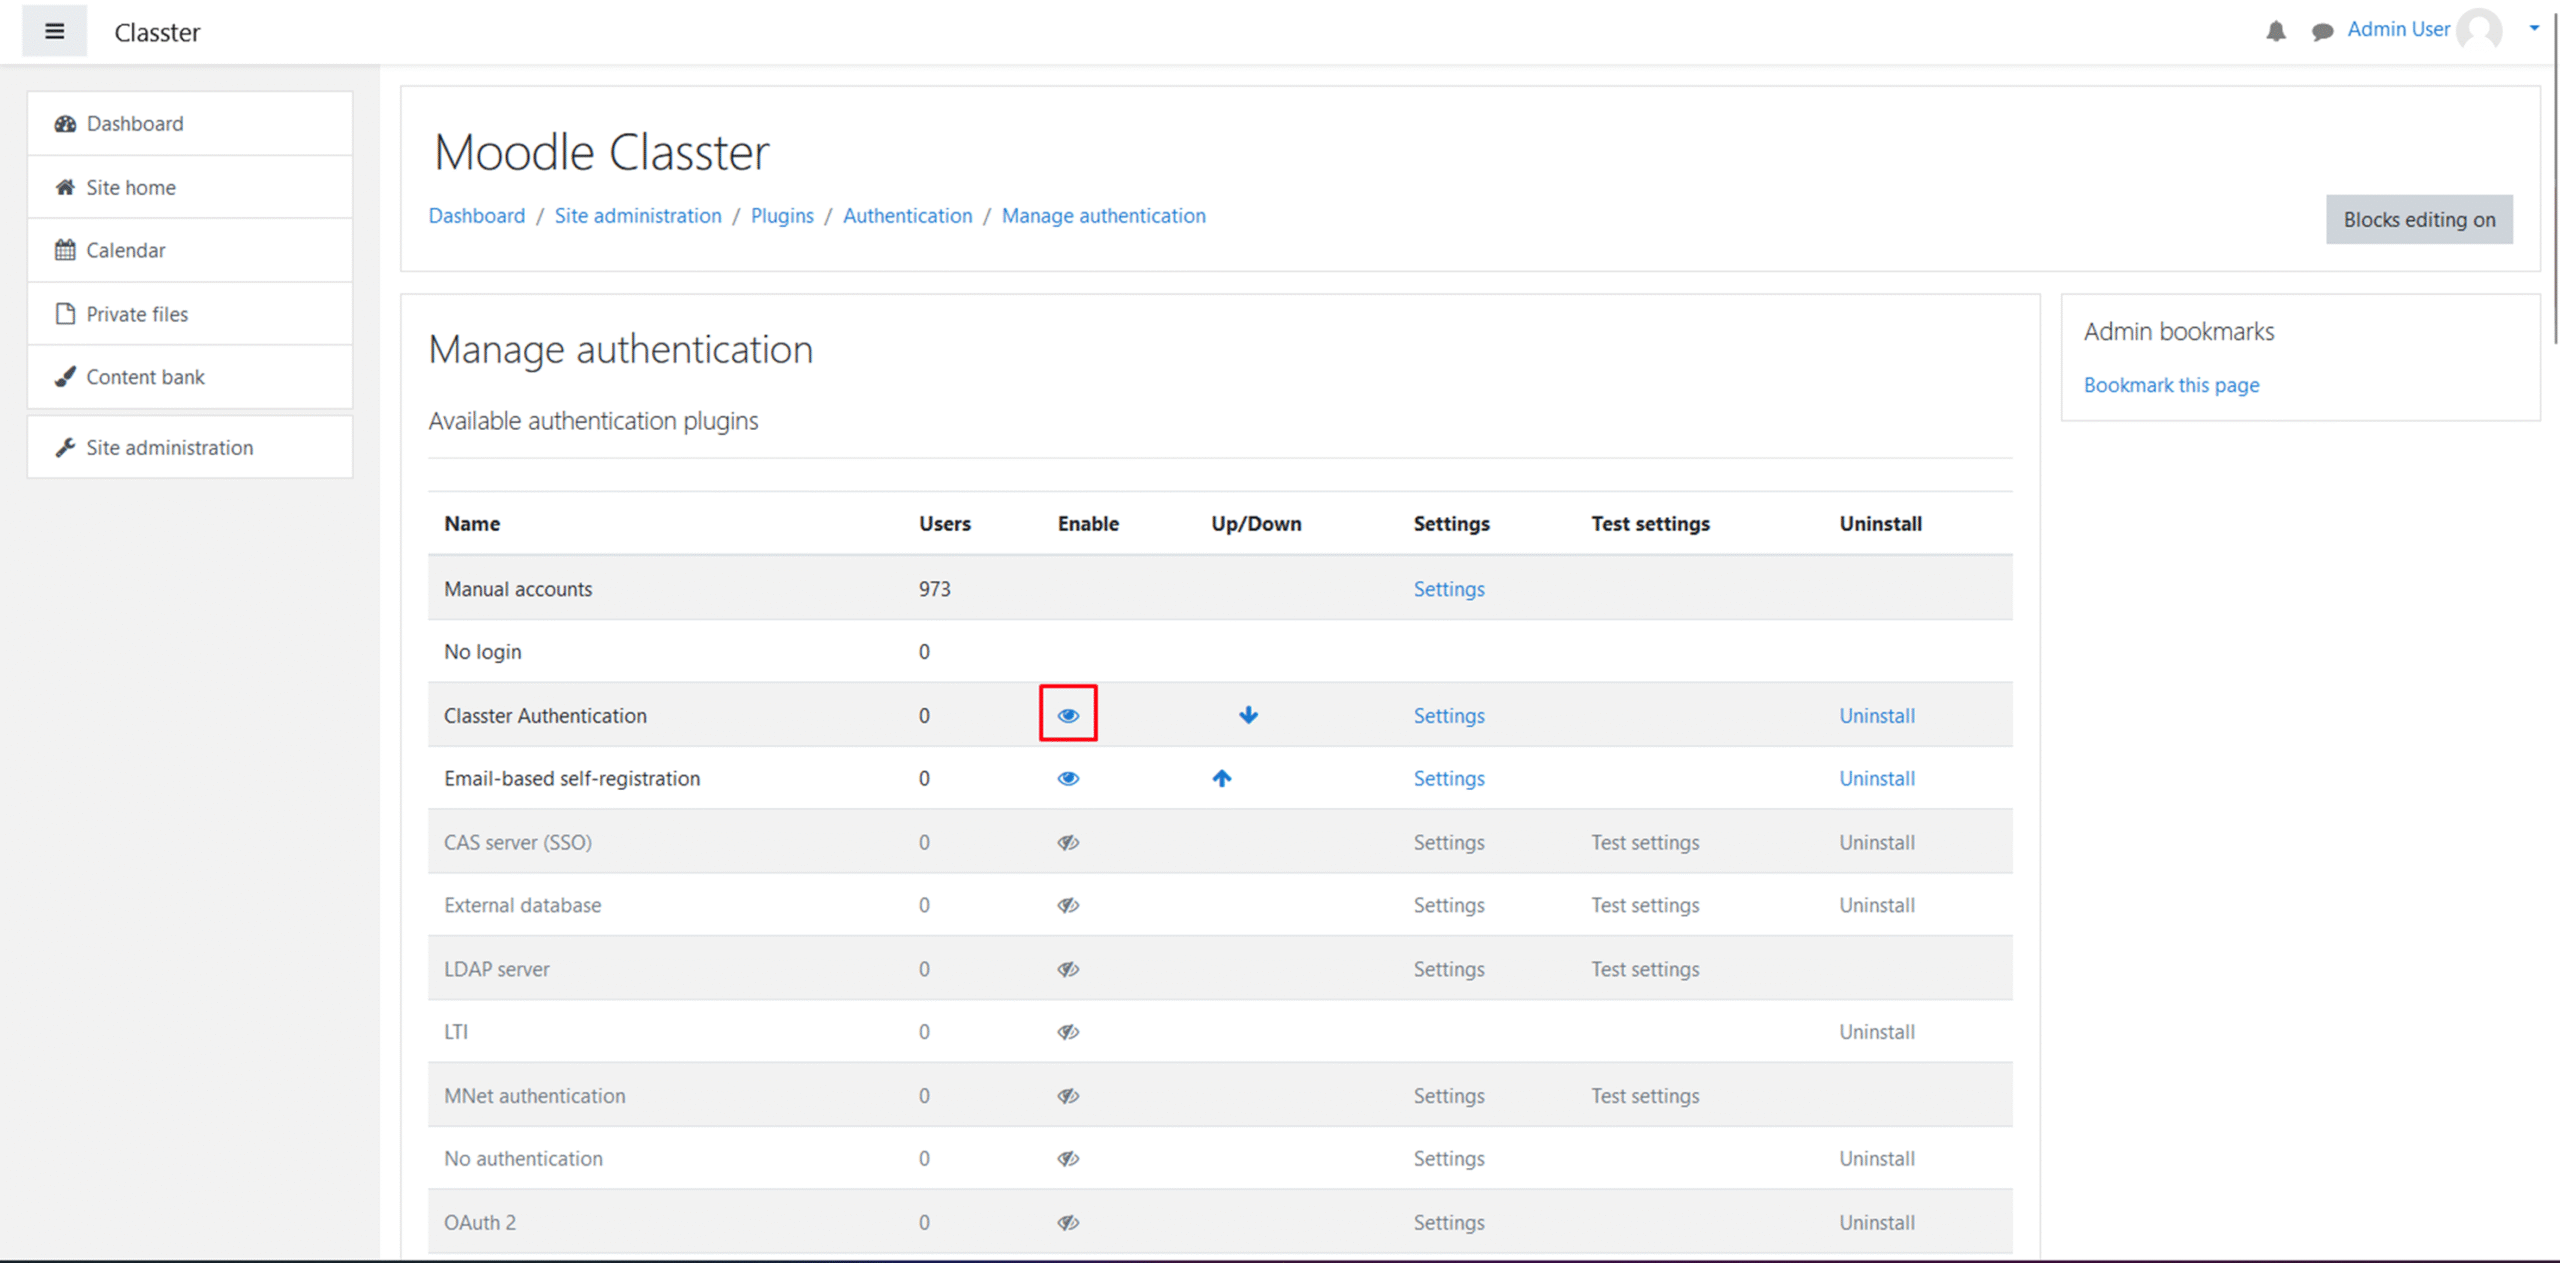Enable No authentication via crossed eye
Screen dimensions: 2560x1263
pyautogui.click(x=1068, y=1159)
